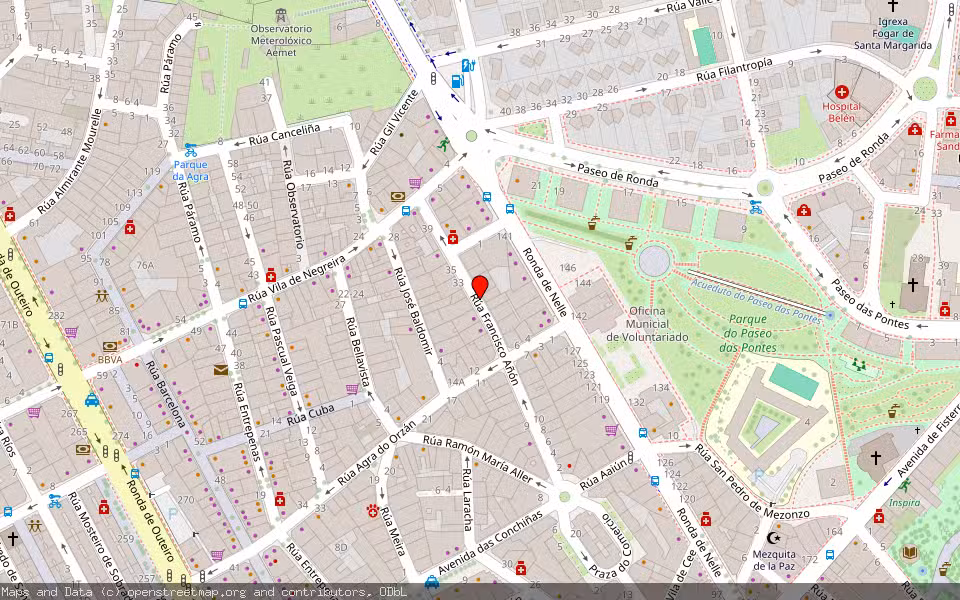Click the bank icon above the BBVA label
Viewport: 960px width, 600px height.
point(110,347)
